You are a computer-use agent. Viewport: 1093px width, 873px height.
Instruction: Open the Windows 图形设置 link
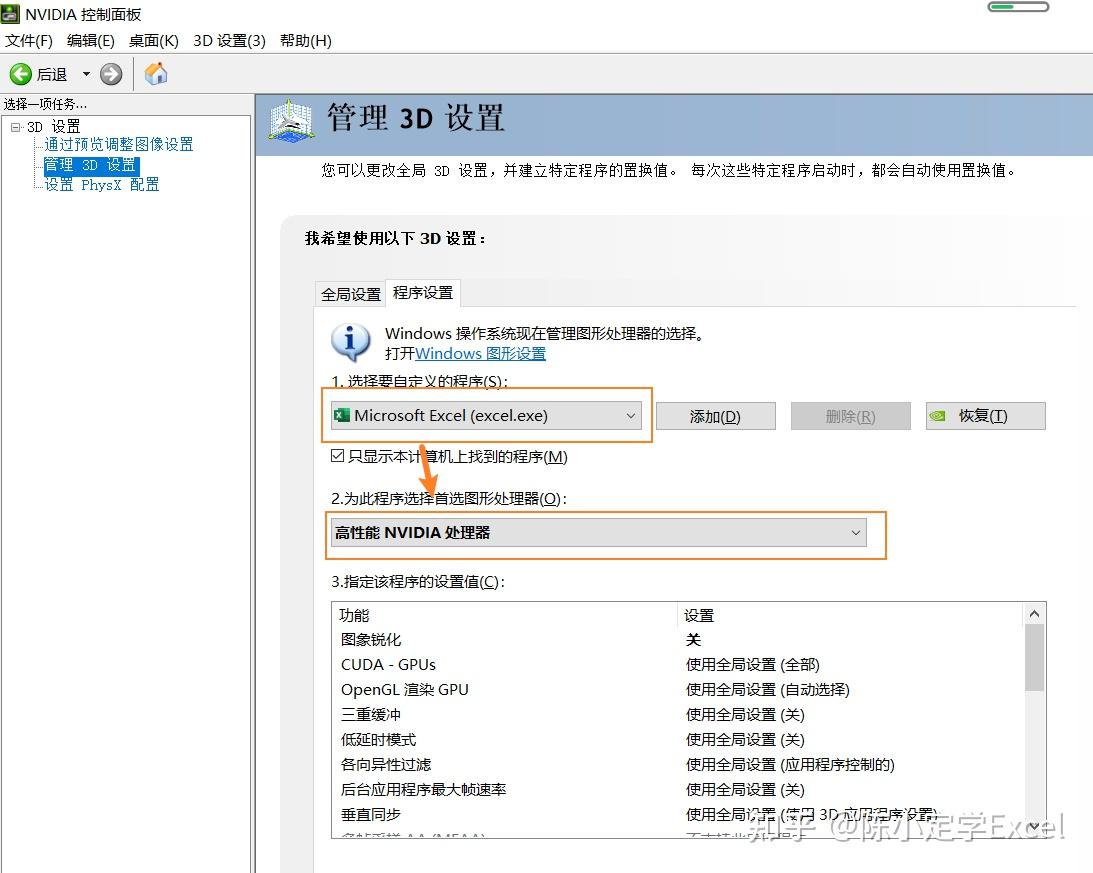(480, 354)
